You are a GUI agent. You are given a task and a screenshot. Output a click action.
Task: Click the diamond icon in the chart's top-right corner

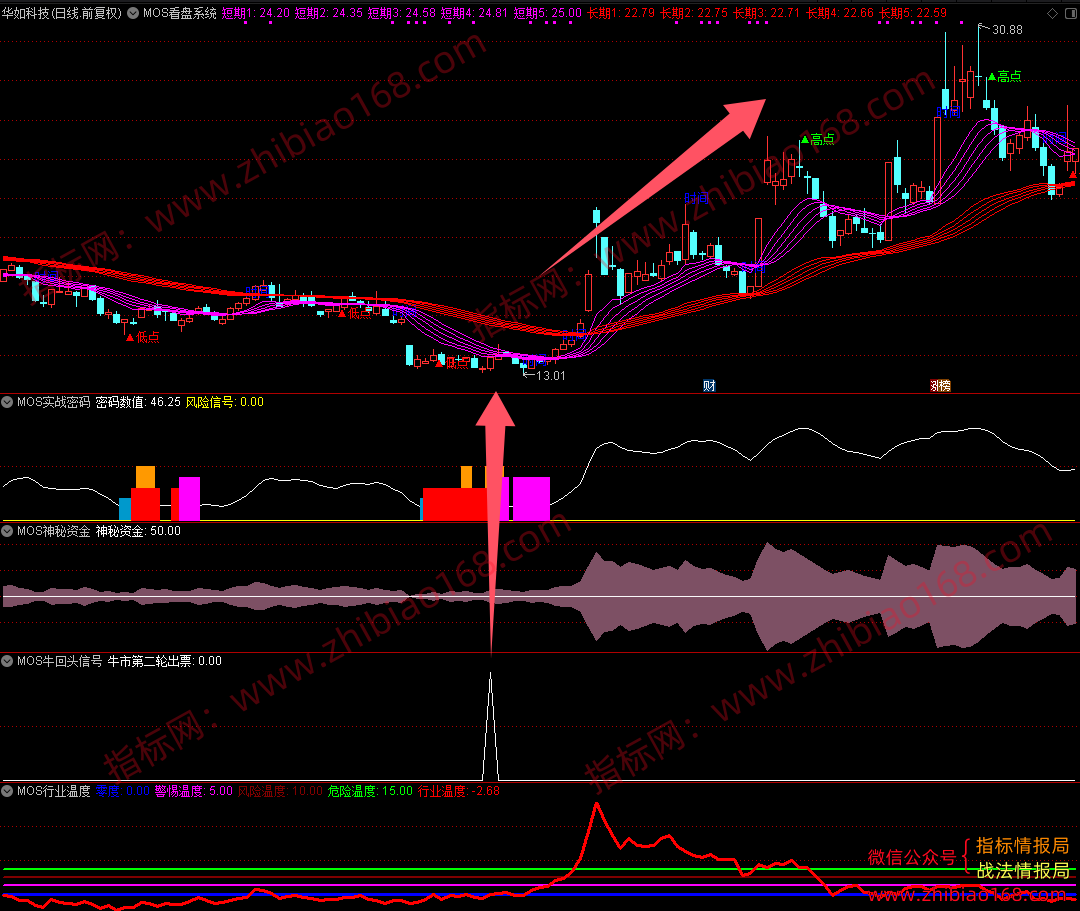click(1052, 14)
